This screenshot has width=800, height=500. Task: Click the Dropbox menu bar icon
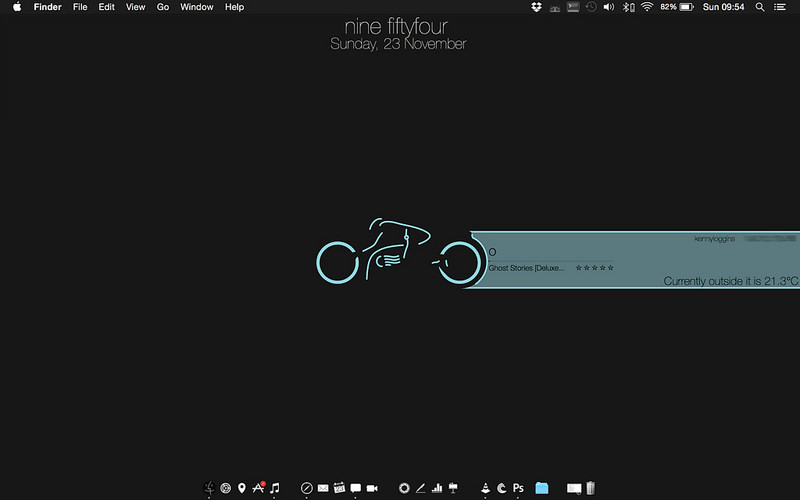pyautogui.click(x=536, y=7)
